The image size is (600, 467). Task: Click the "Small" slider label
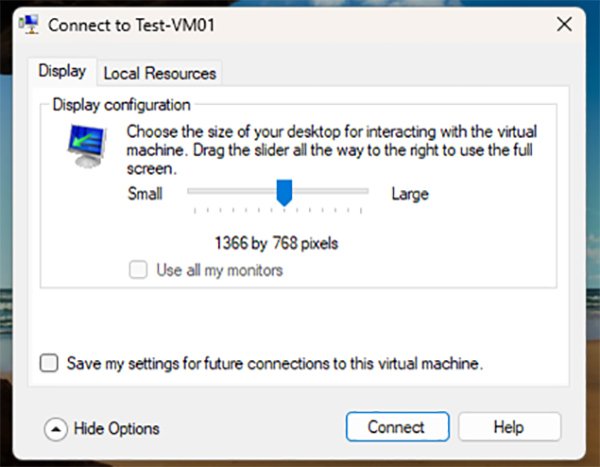coord(145,194)
